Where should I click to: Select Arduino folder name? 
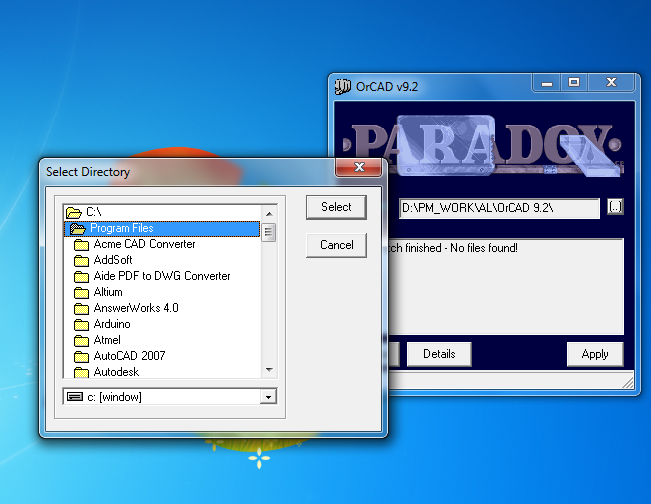point(112,324)
